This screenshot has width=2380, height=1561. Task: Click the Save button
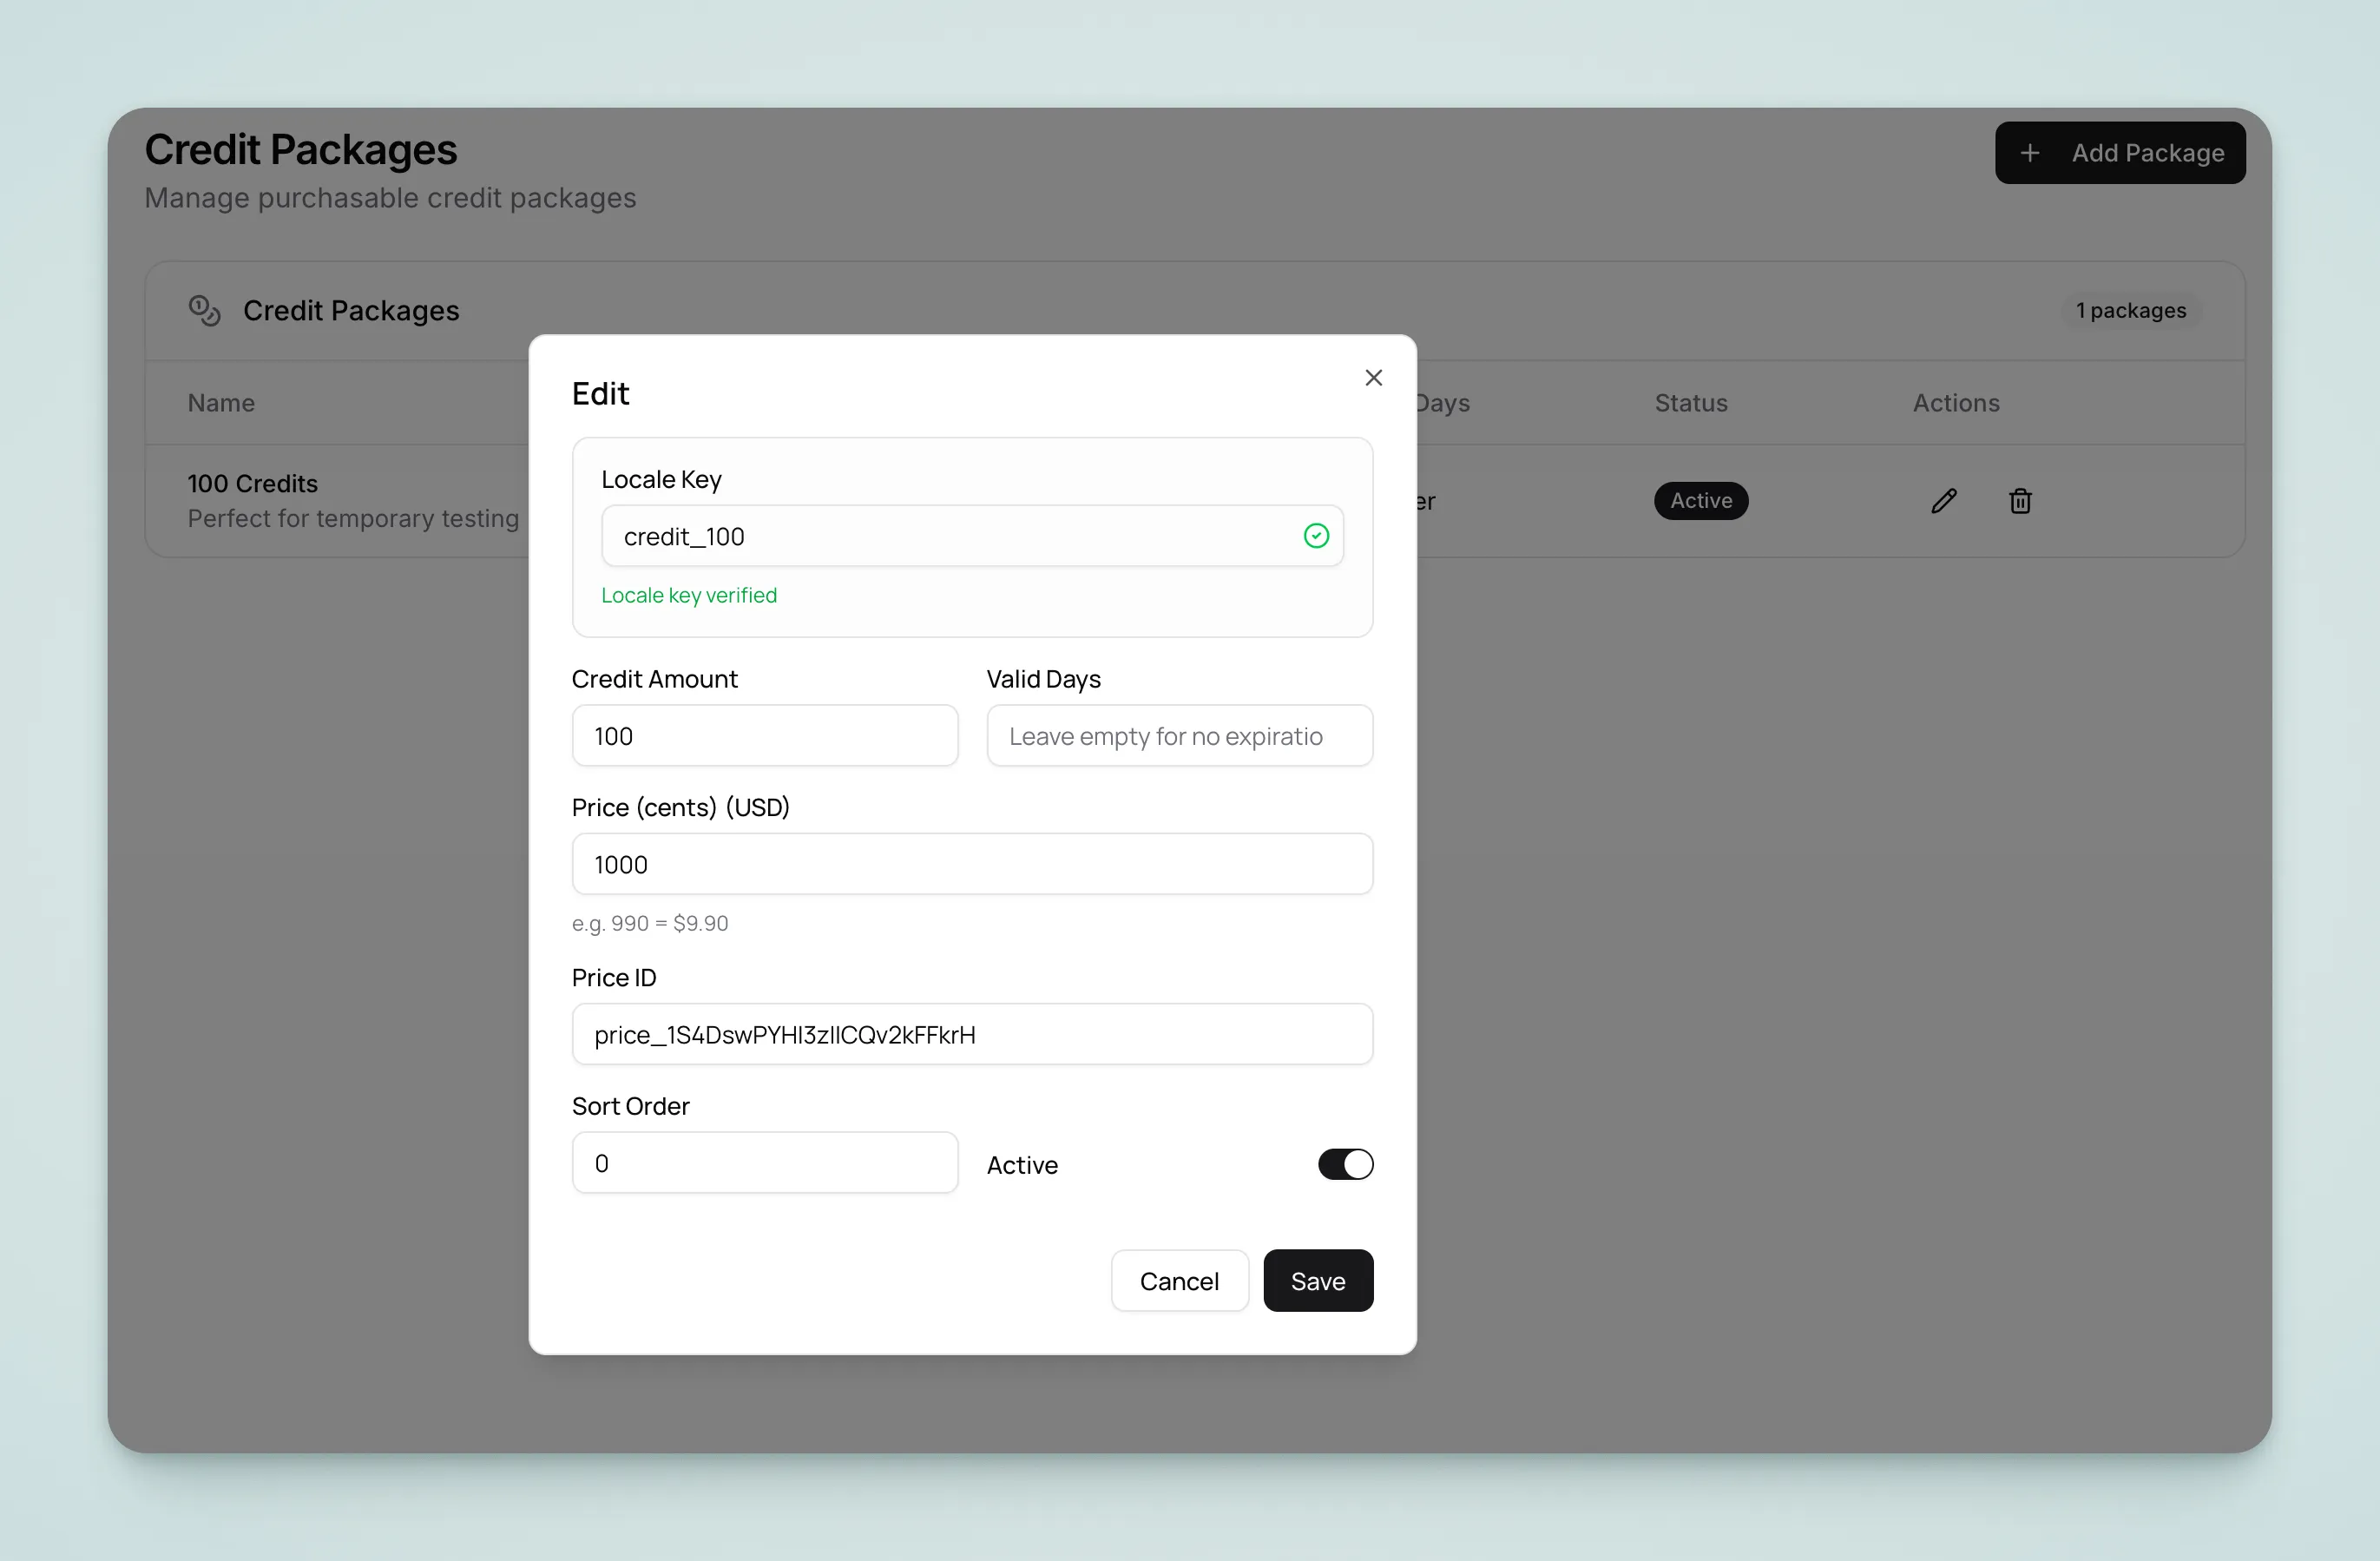pos(1318,1281)
